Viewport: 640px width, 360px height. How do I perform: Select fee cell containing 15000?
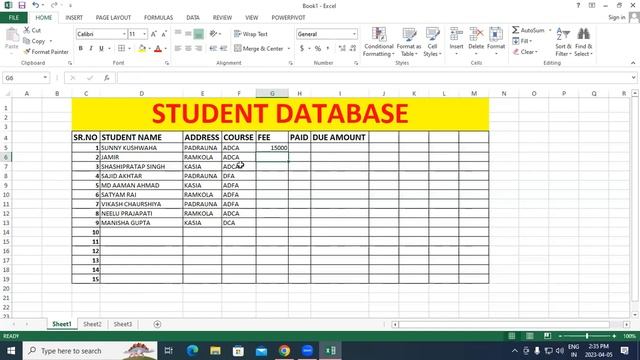pos(272,148)
